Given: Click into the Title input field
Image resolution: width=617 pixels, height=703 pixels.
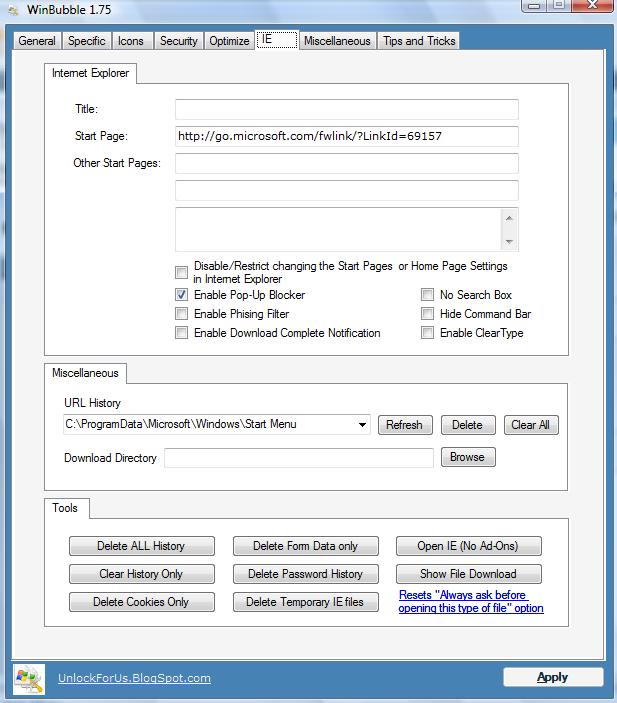Looking at the screenshot, I should pos(347,109).
